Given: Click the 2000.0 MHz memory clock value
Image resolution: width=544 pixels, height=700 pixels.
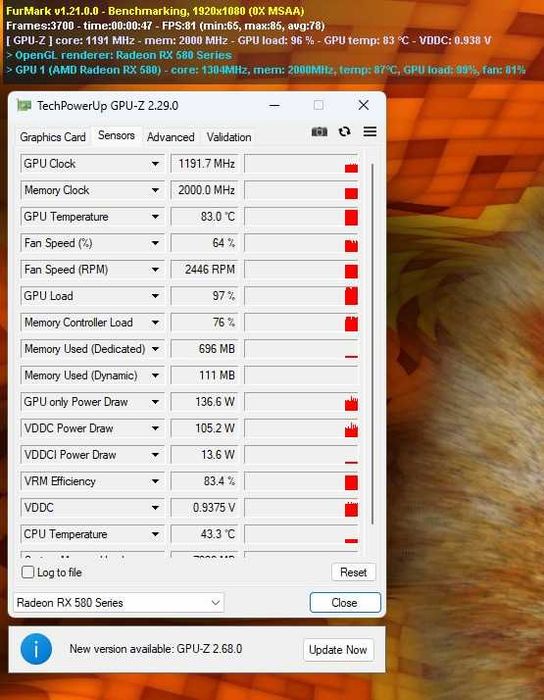Looking at the screenshot, I should [x=205, y=190].
